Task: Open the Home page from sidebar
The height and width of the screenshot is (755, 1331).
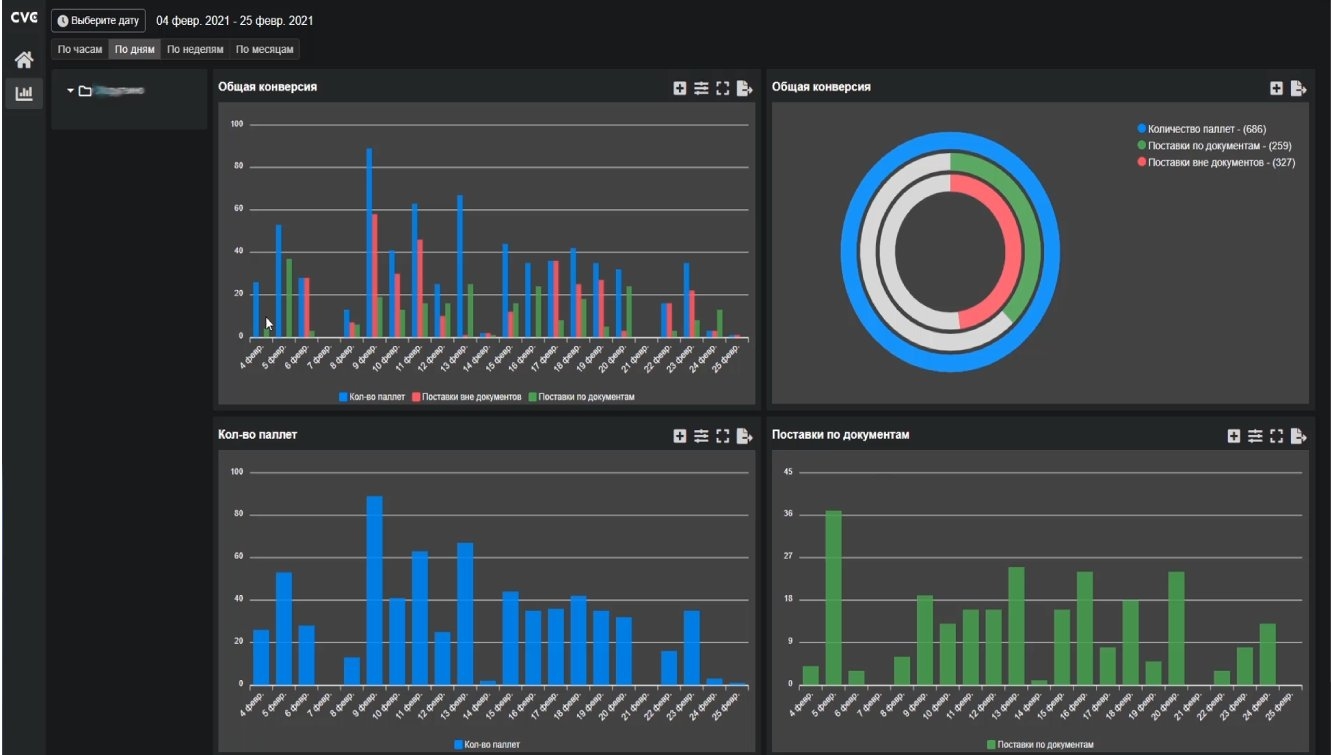Action: click(x=23, y=59)
